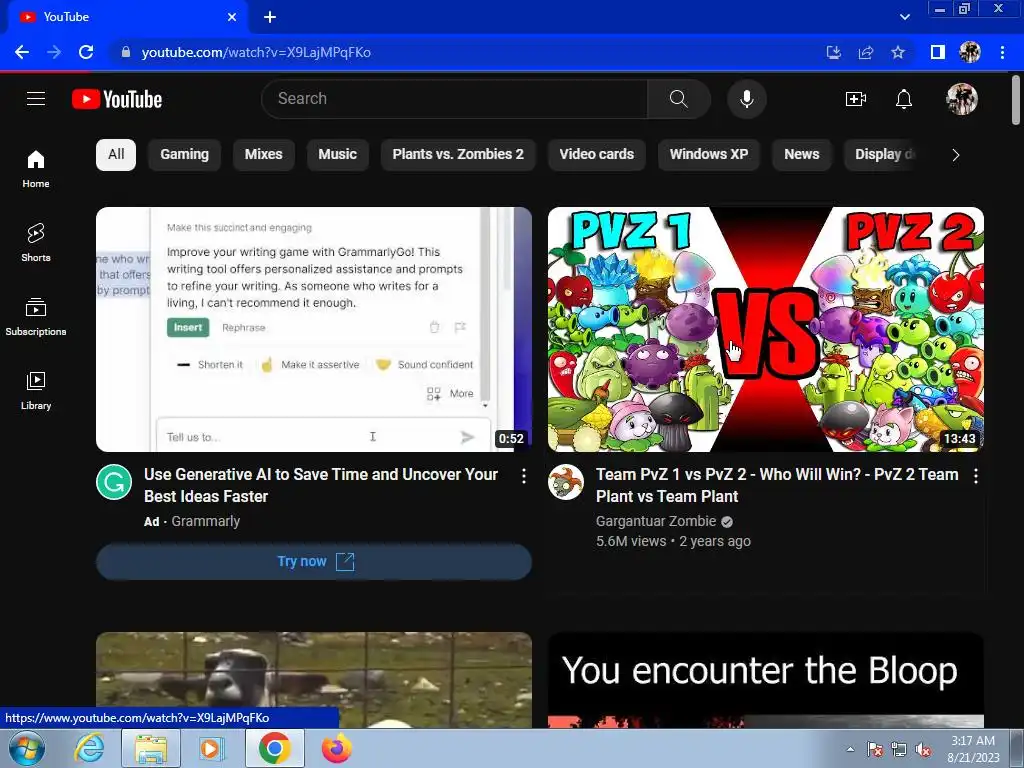This screenshot has height=768, width=1024.
Task: Click the search magnifier button
Action: coord(679,99)
